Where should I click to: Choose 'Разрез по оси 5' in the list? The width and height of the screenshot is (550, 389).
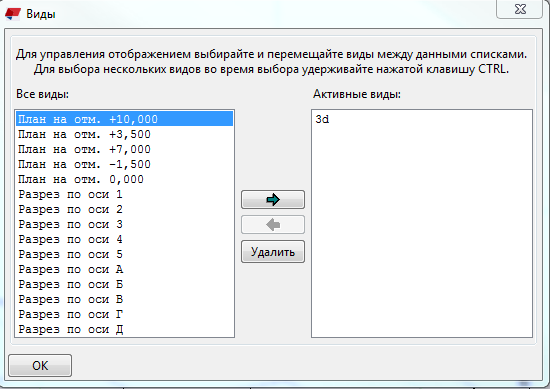point(125,254)
